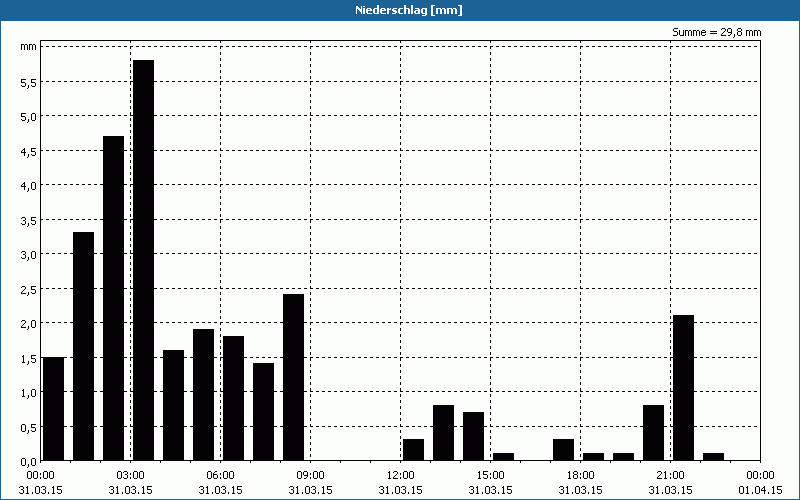The height and width of the screenshot is (500, 800).
Task: Click the "18:00" time label on the x-axis
Action: [580, 476]
